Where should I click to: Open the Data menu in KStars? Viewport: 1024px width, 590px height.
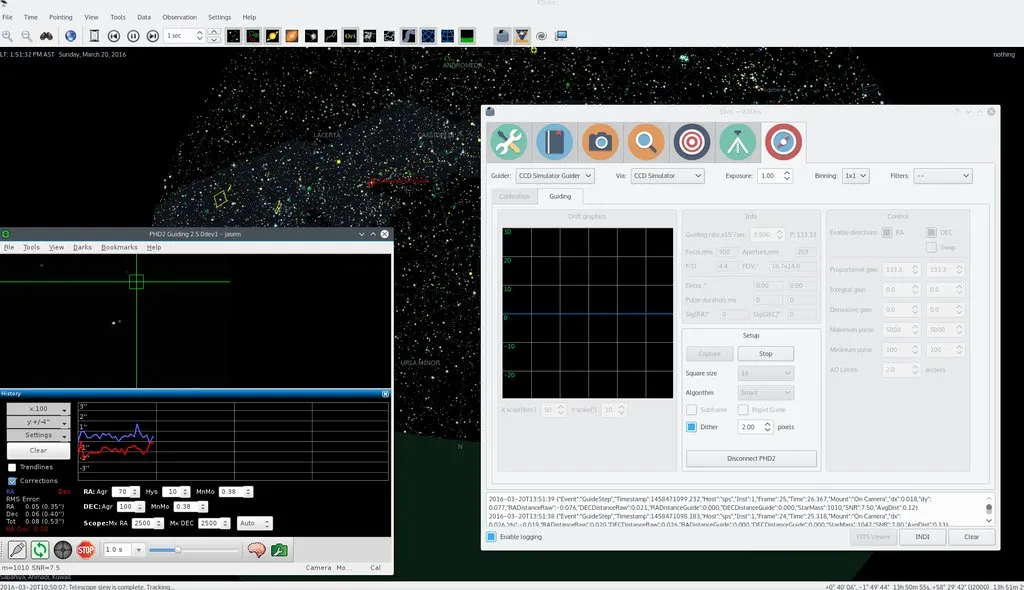[144, 17]
